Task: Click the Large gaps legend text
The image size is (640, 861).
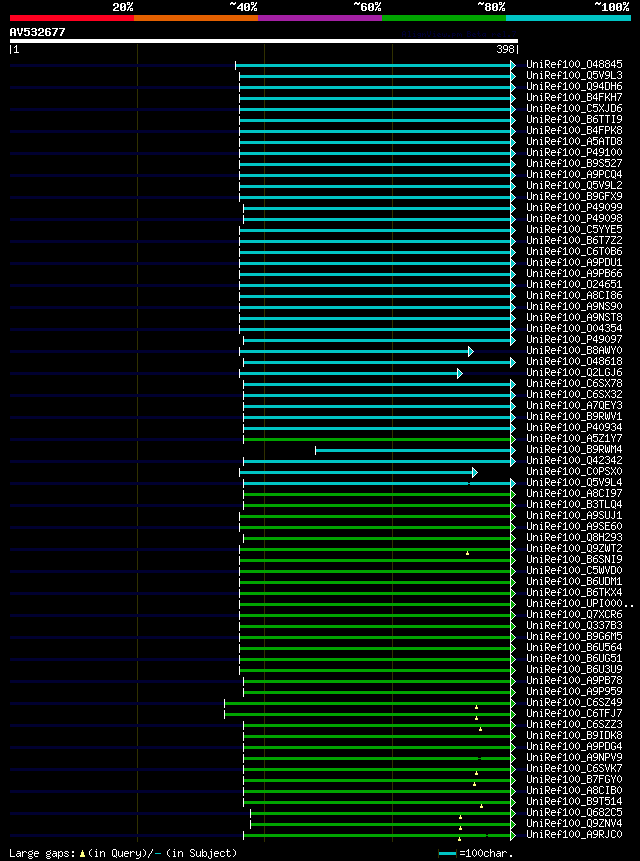Action: click(123, 853)
